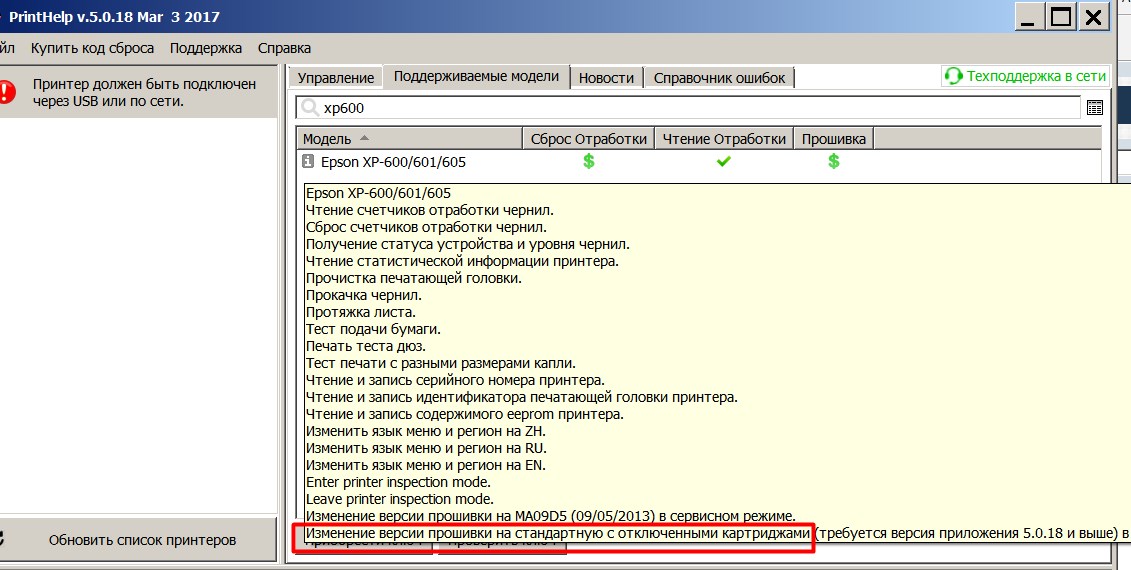Click tooltip line Тест подачи бумаги
The image size is (1131, 570).
[x=373, y=329]
